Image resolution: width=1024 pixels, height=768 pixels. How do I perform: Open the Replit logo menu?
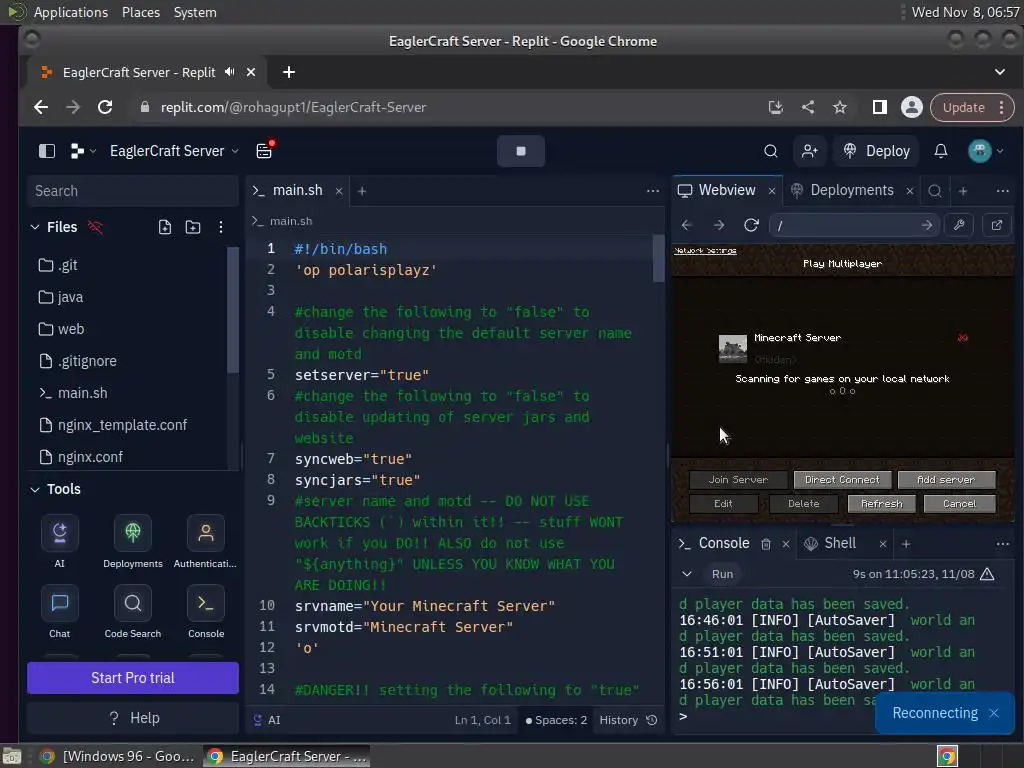tap(83, 151)
